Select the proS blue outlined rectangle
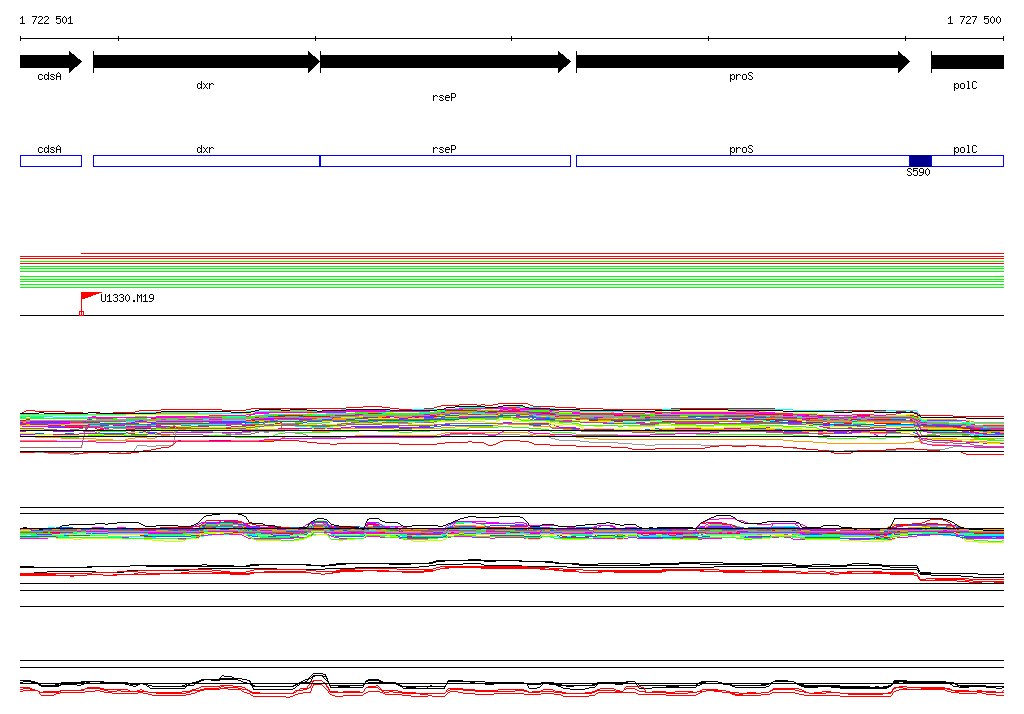1024x714 pixels. pyautogui.click(x=741, y=161)
